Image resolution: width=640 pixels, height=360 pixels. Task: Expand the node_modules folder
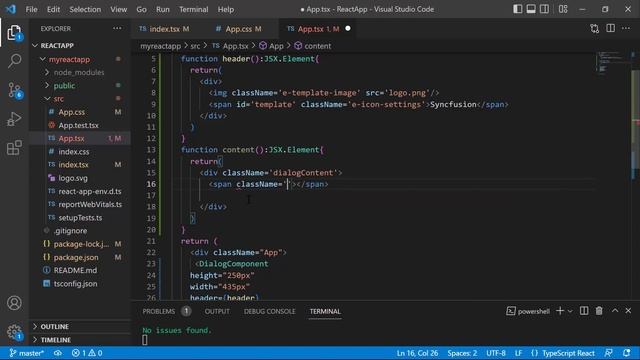tap(80, 72)
